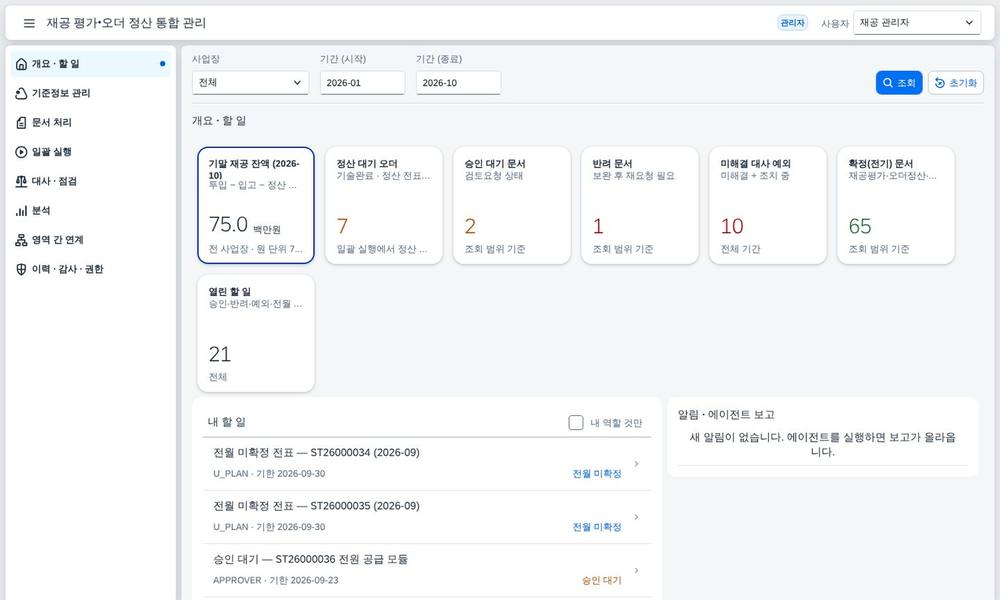Click 전월 미확정 status on ST26000035

(x=597, y=527)
